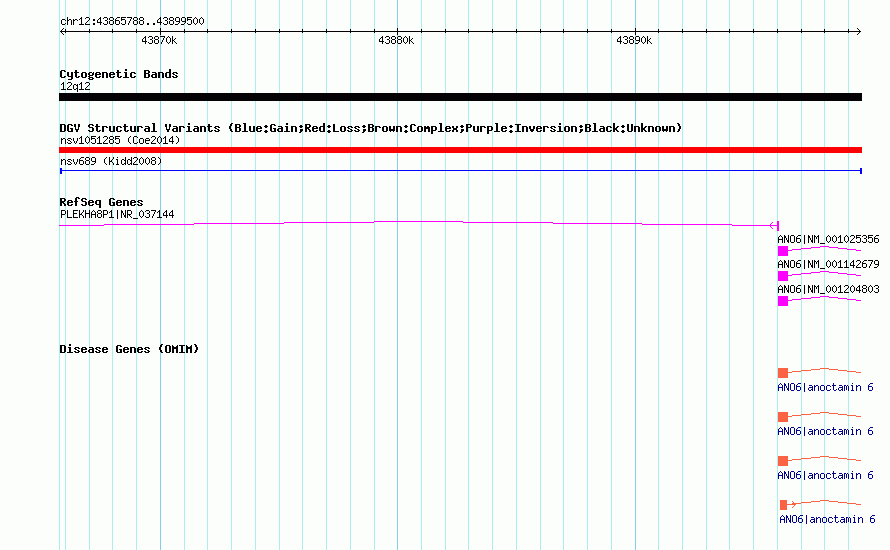
Task: Click the 43870k ruler tick label
Action: point(159,40)
